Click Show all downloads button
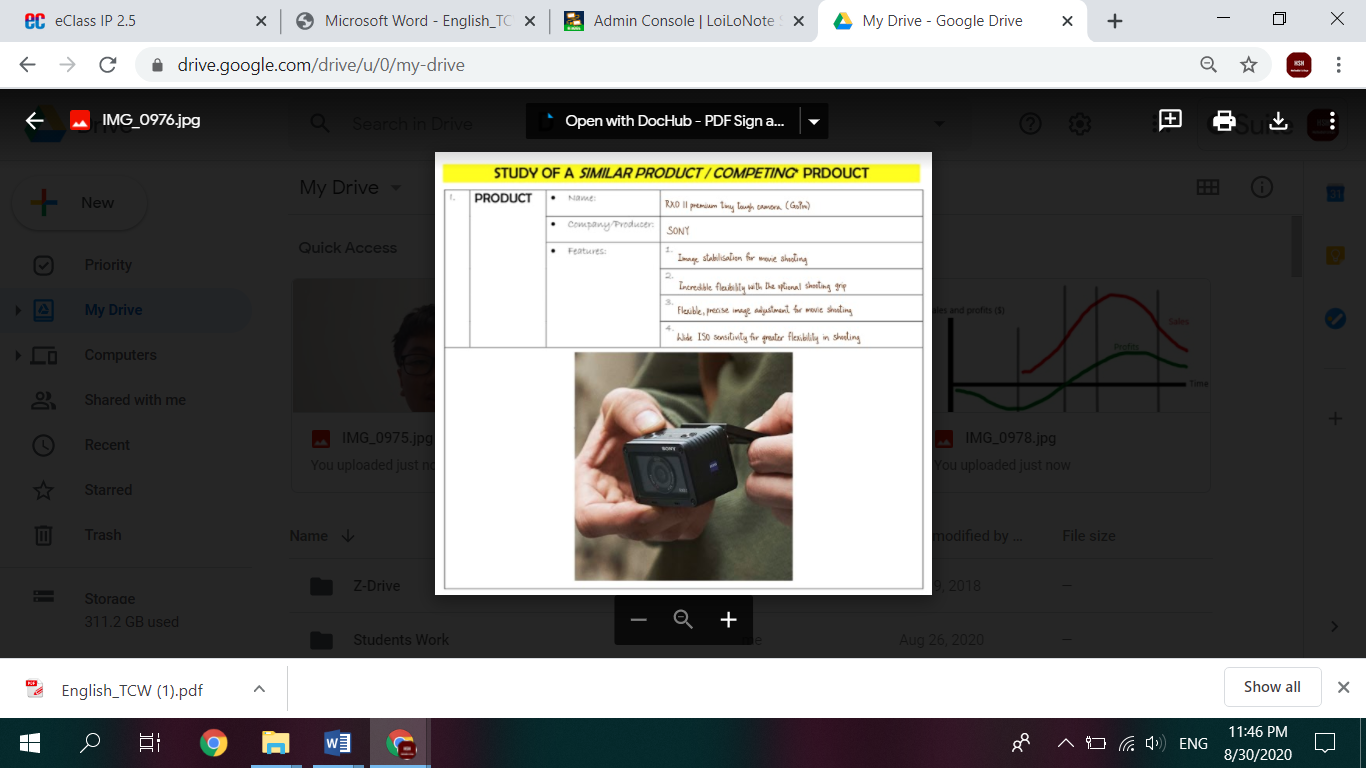Viewport: 1366px width, 768px height. coord(1272,687)
